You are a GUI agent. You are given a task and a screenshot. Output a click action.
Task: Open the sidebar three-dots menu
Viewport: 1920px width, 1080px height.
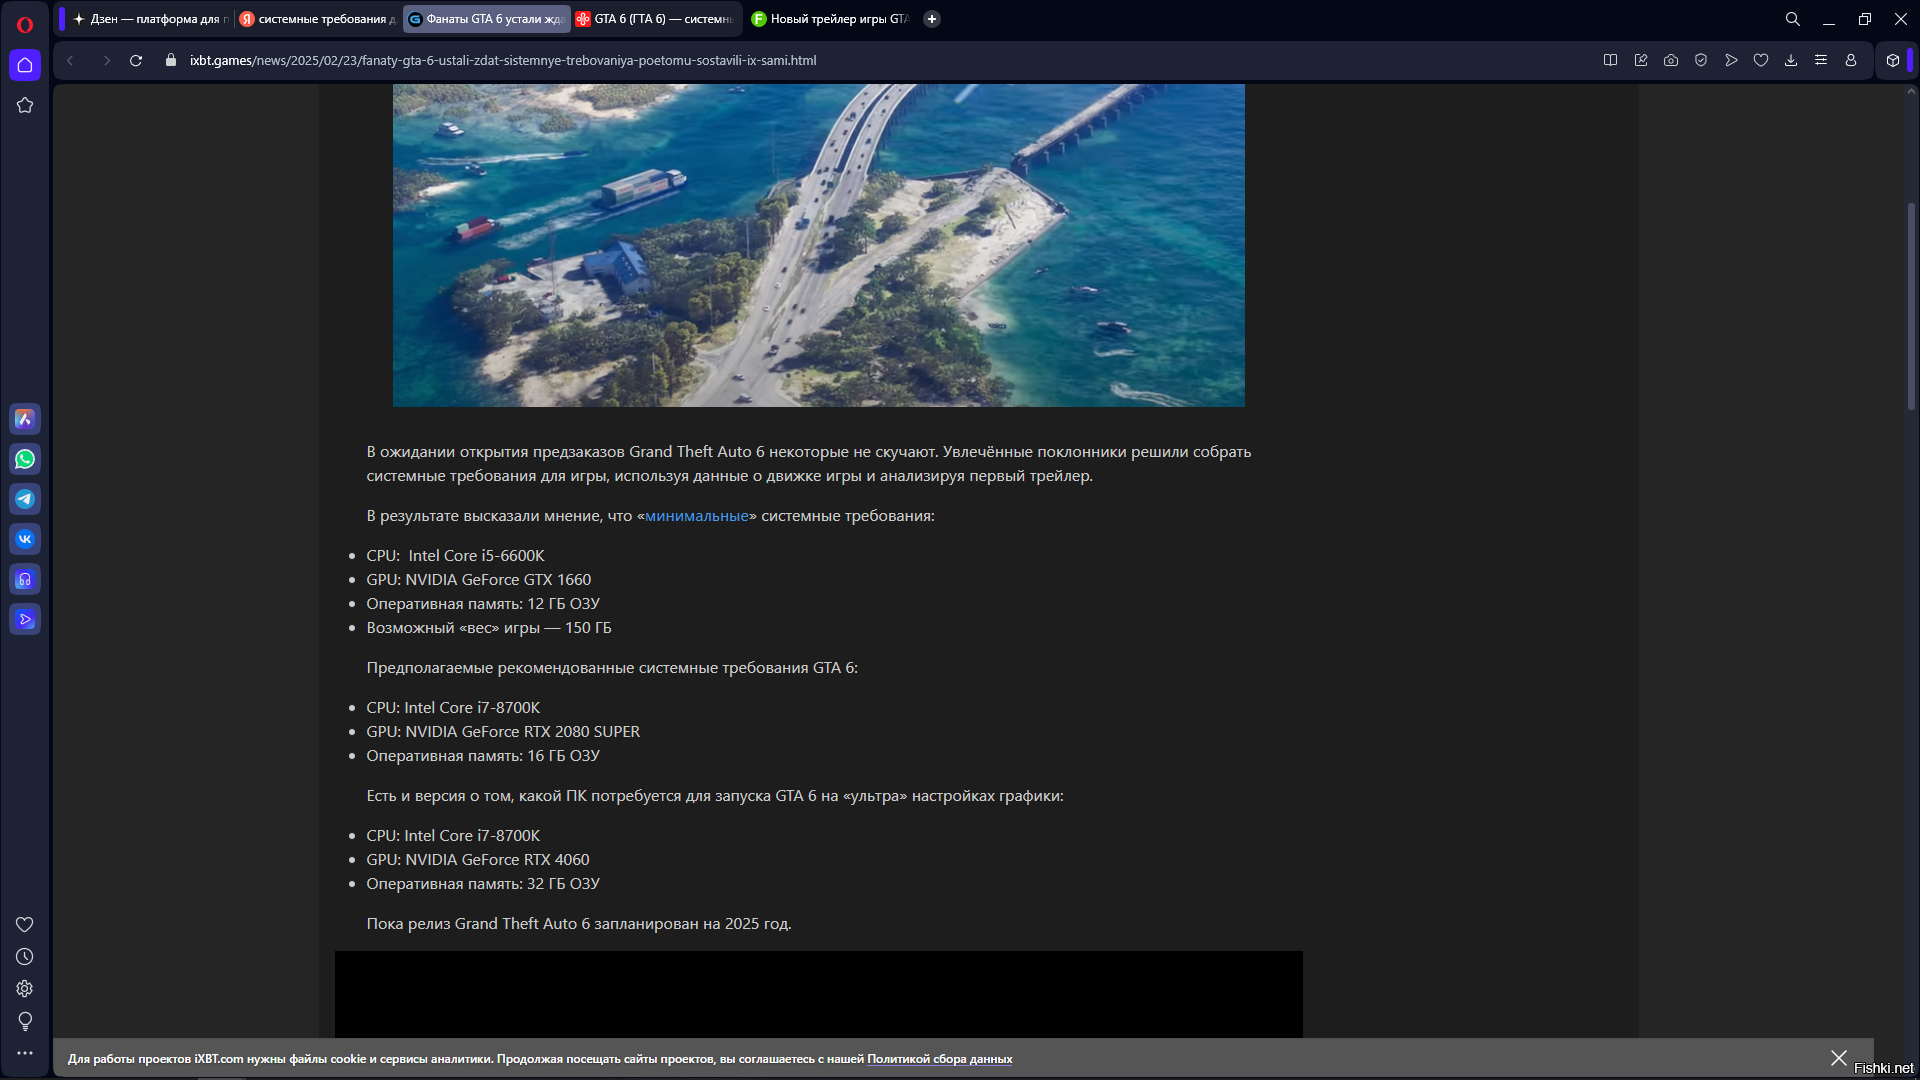pos(25,1053)
